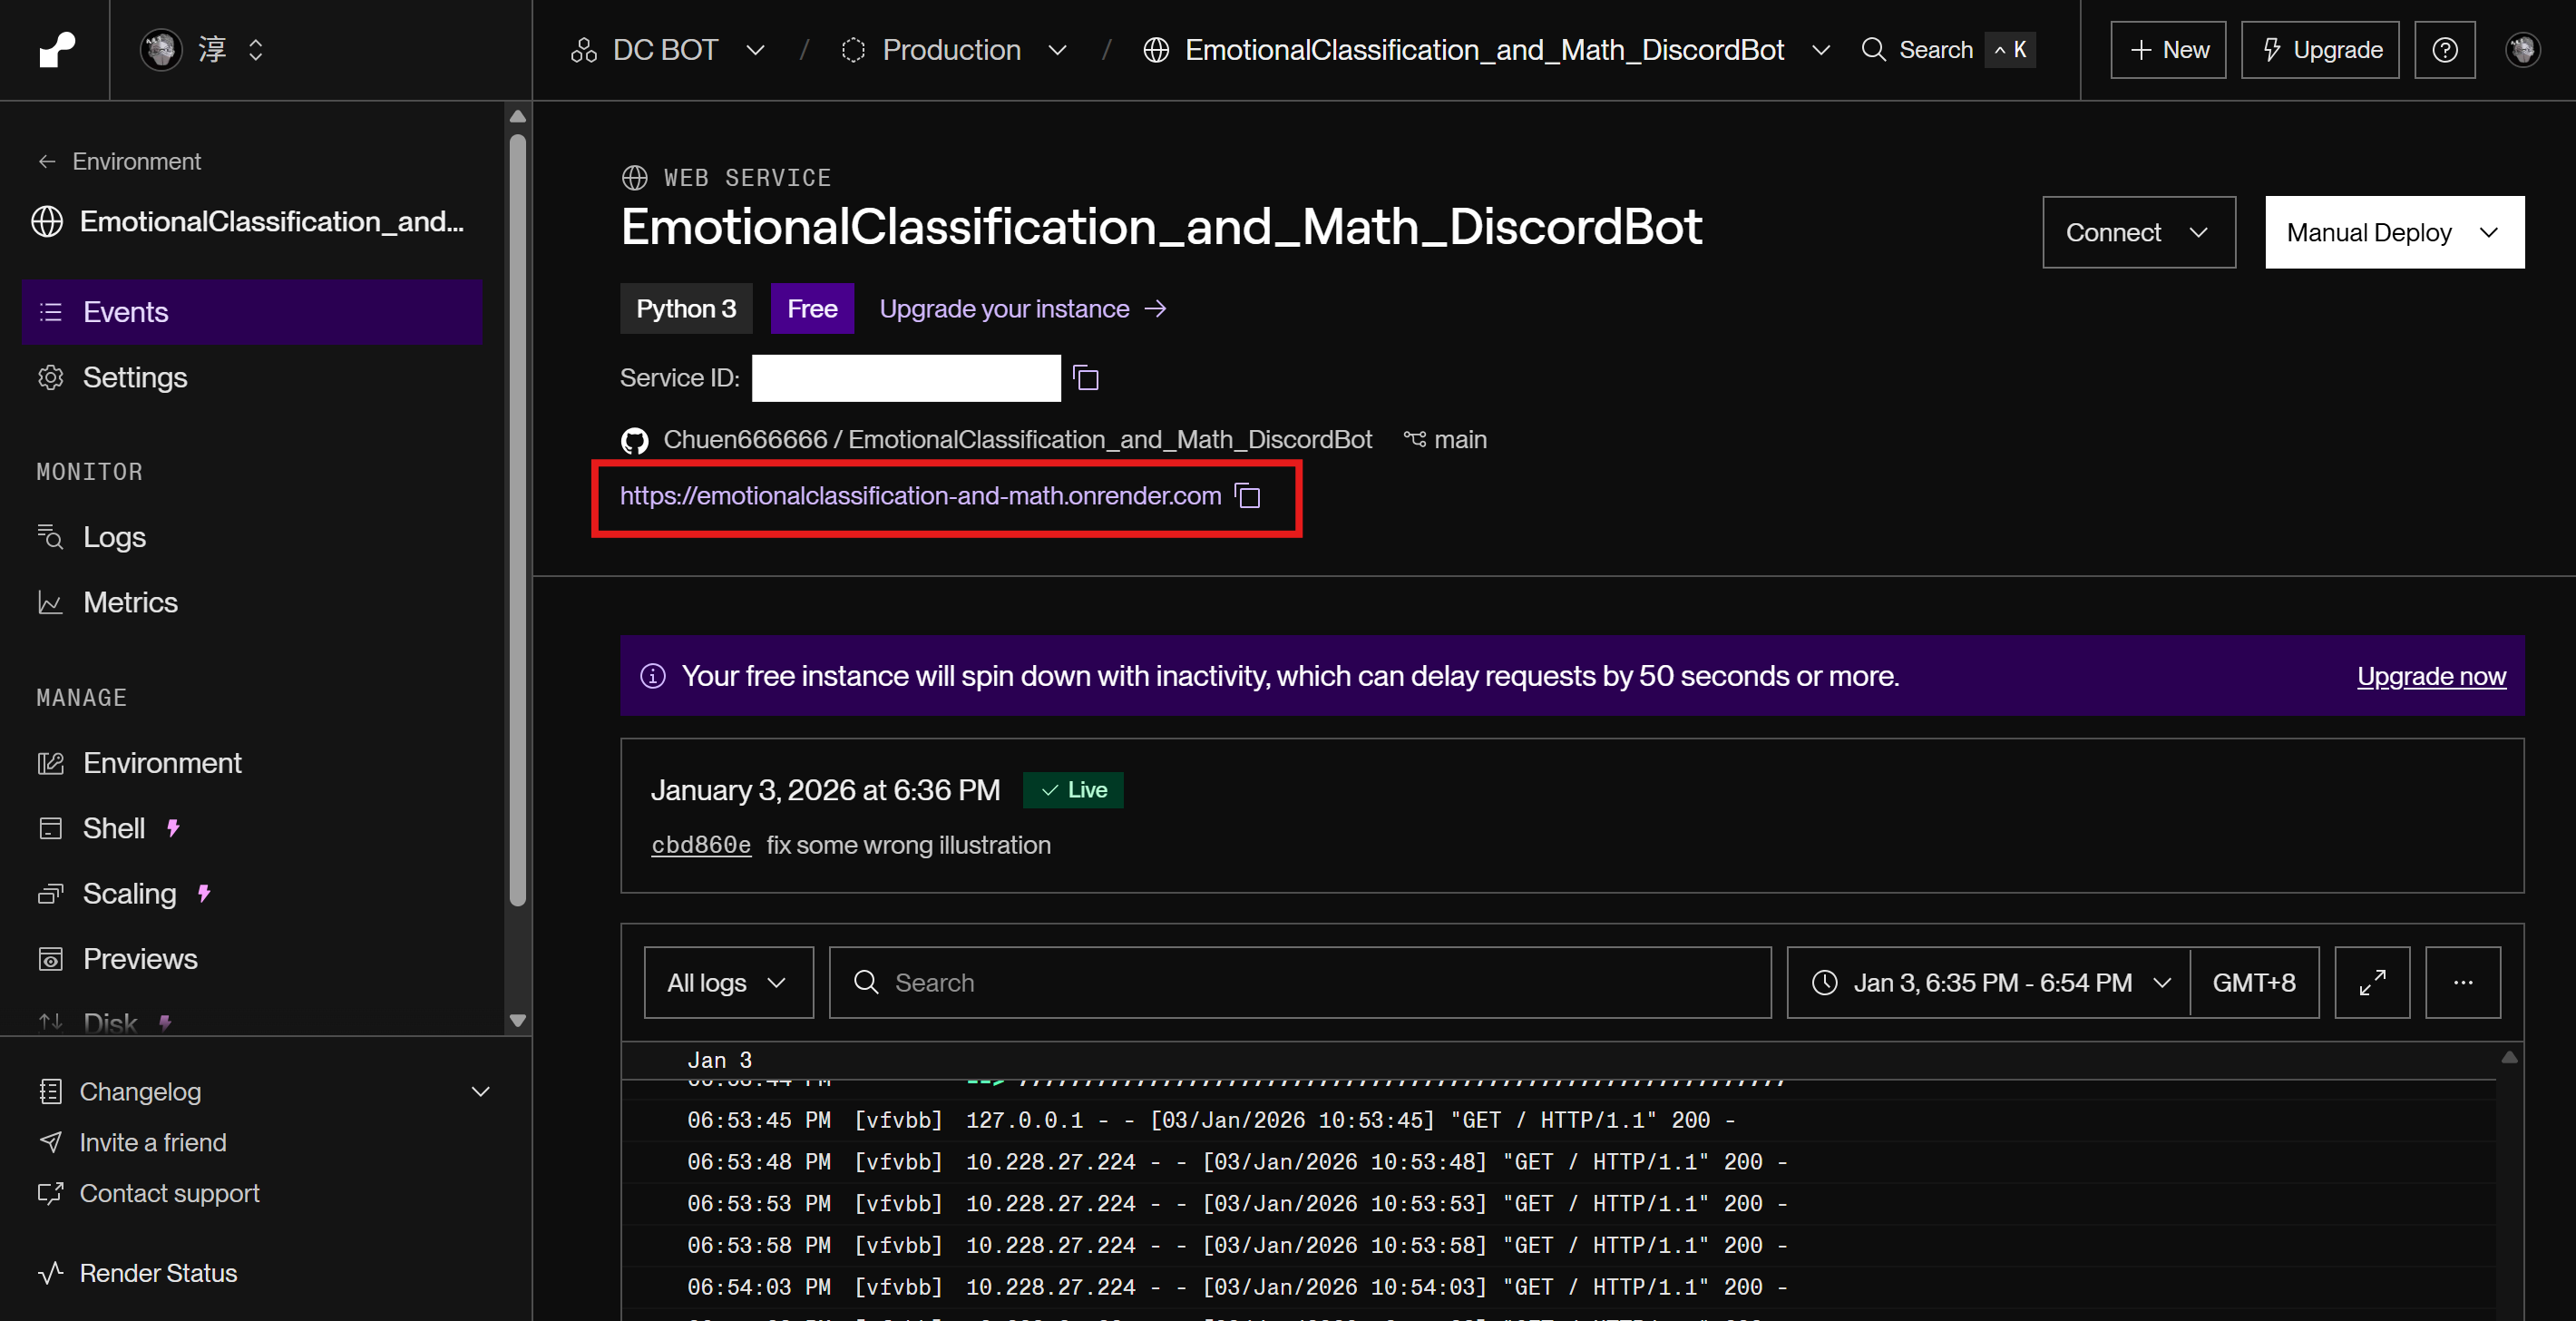Click the Render logo home icon
Image resolution: width=2576 pixels, height=1321 pixels.
point(56,49)
